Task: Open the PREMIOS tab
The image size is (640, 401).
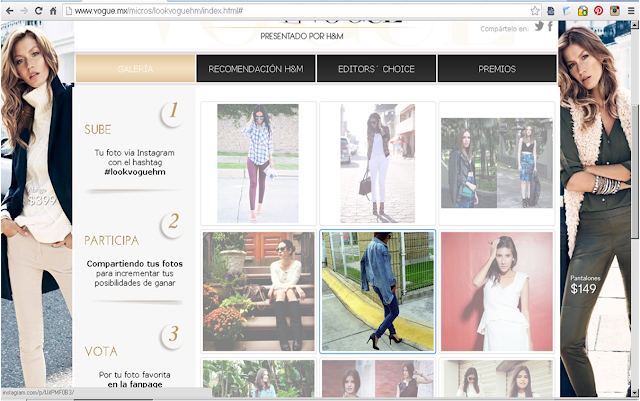Action: click(497, 69)
